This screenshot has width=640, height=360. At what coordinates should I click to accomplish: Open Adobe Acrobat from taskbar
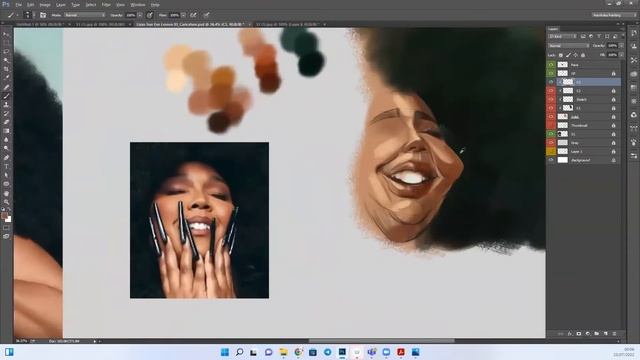(401, 352)
